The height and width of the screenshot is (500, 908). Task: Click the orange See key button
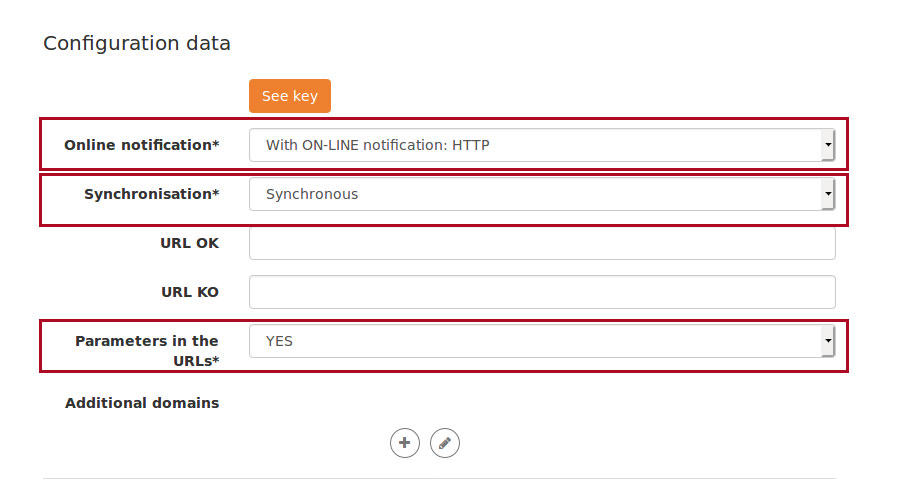tap(290, 96)
